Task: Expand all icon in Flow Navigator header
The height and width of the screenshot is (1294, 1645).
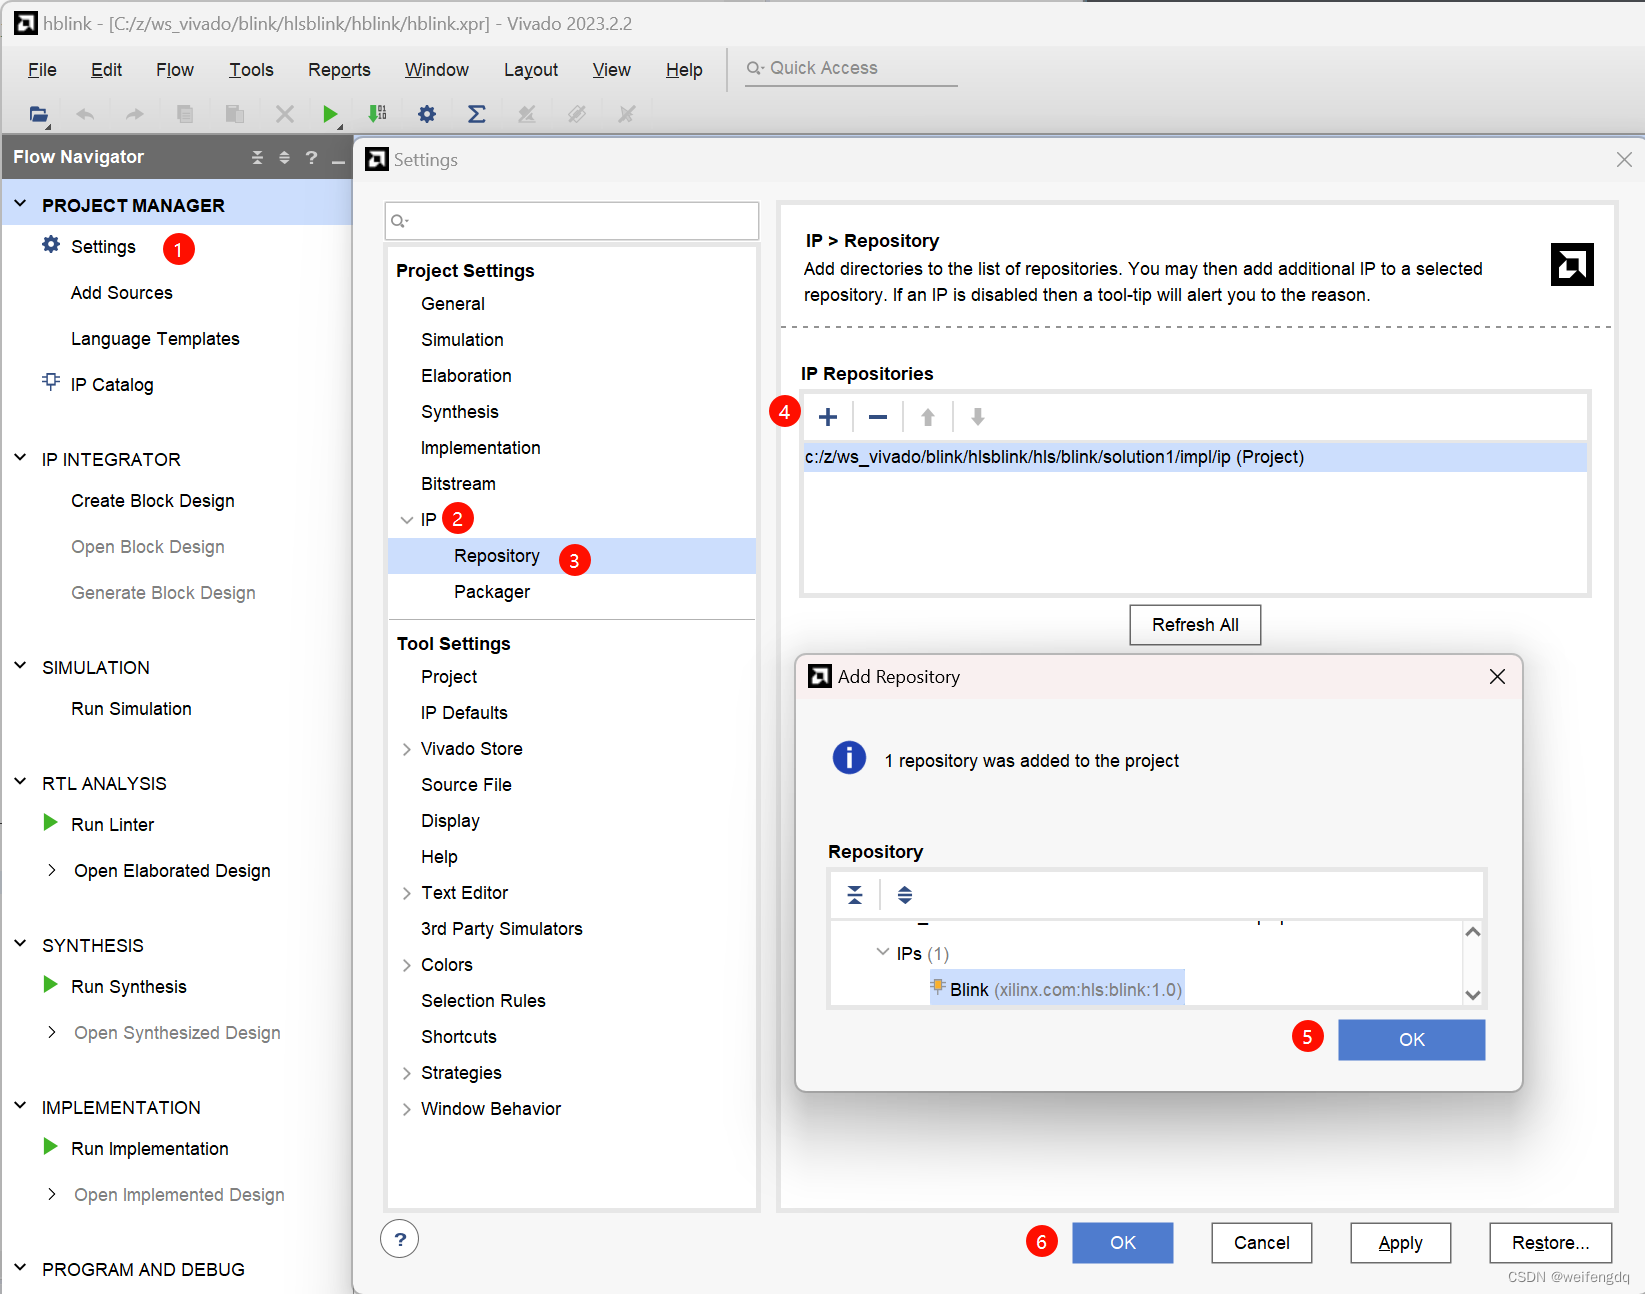Action: tap(285, 158)
